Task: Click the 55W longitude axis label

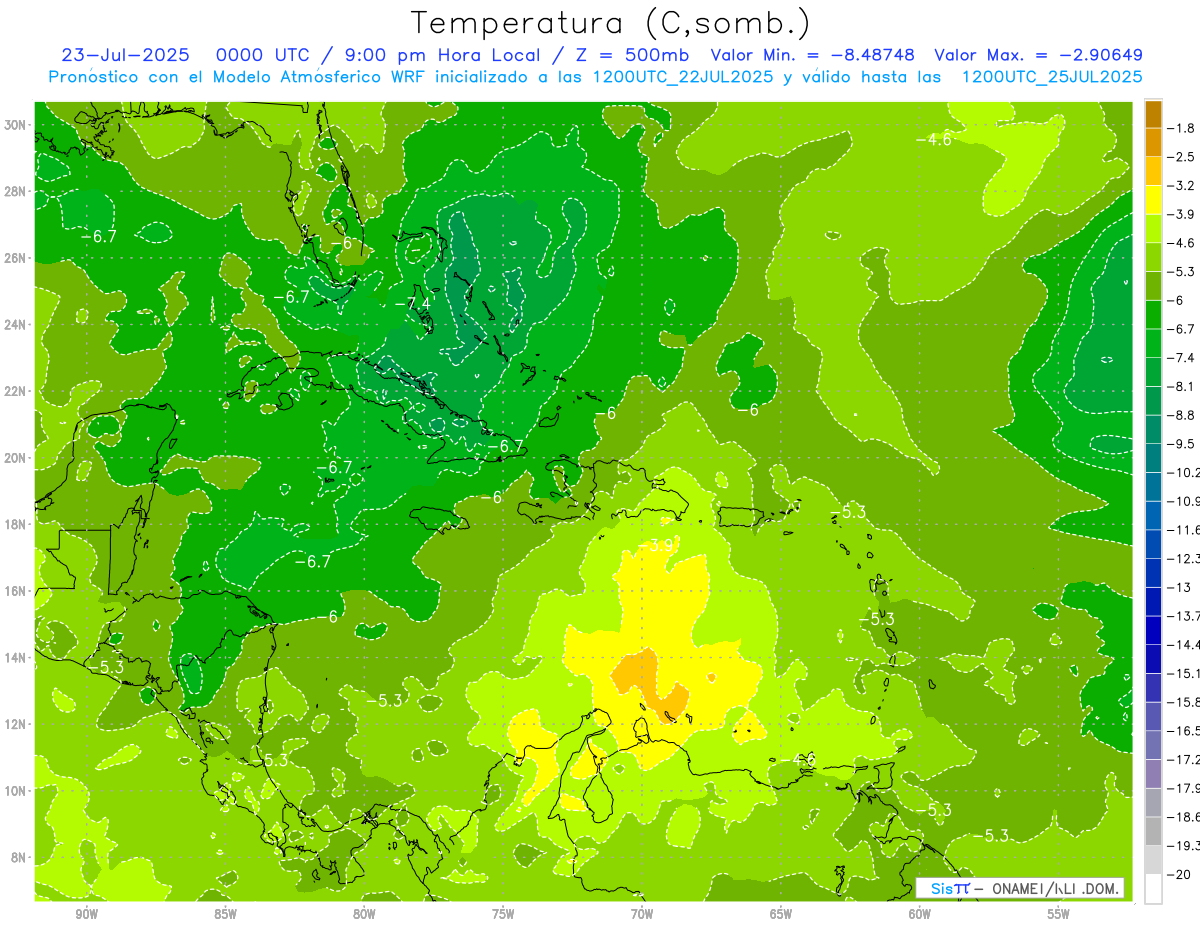Action: pyautogui.click(x=1059, y=914)
